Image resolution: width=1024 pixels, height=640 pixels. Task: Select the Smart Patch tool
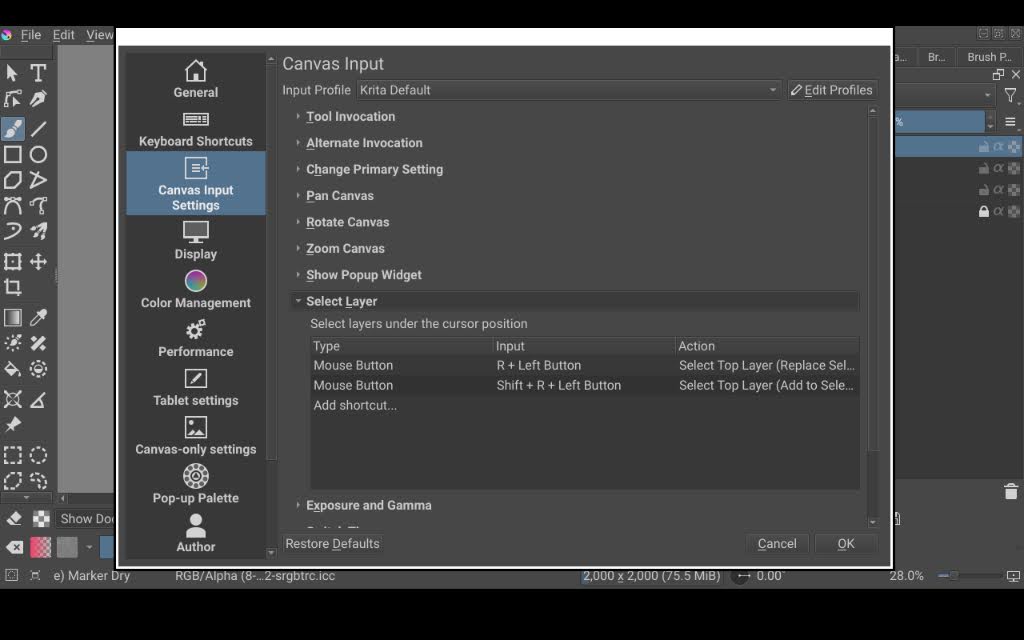pos(38,343)
